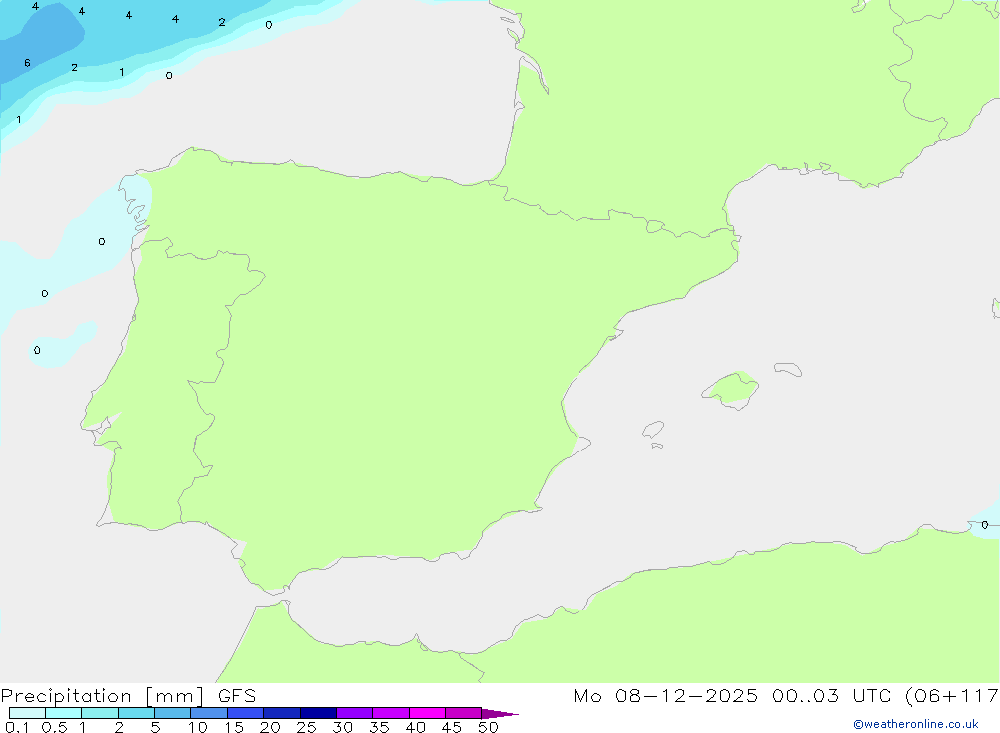The height and width of the screenshot is (733, 1000).
Task: Click the 25–30 mm dark navy swatch
Action: [x=318, y=713]
